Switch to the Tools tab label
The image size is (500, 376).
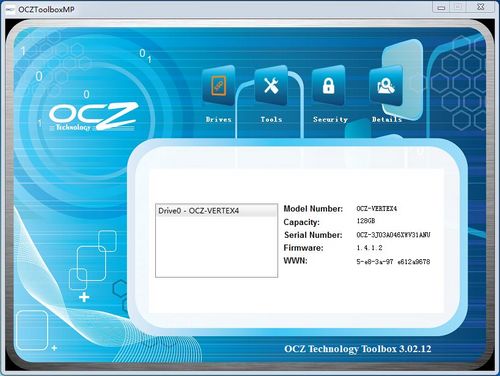point(271,119)
